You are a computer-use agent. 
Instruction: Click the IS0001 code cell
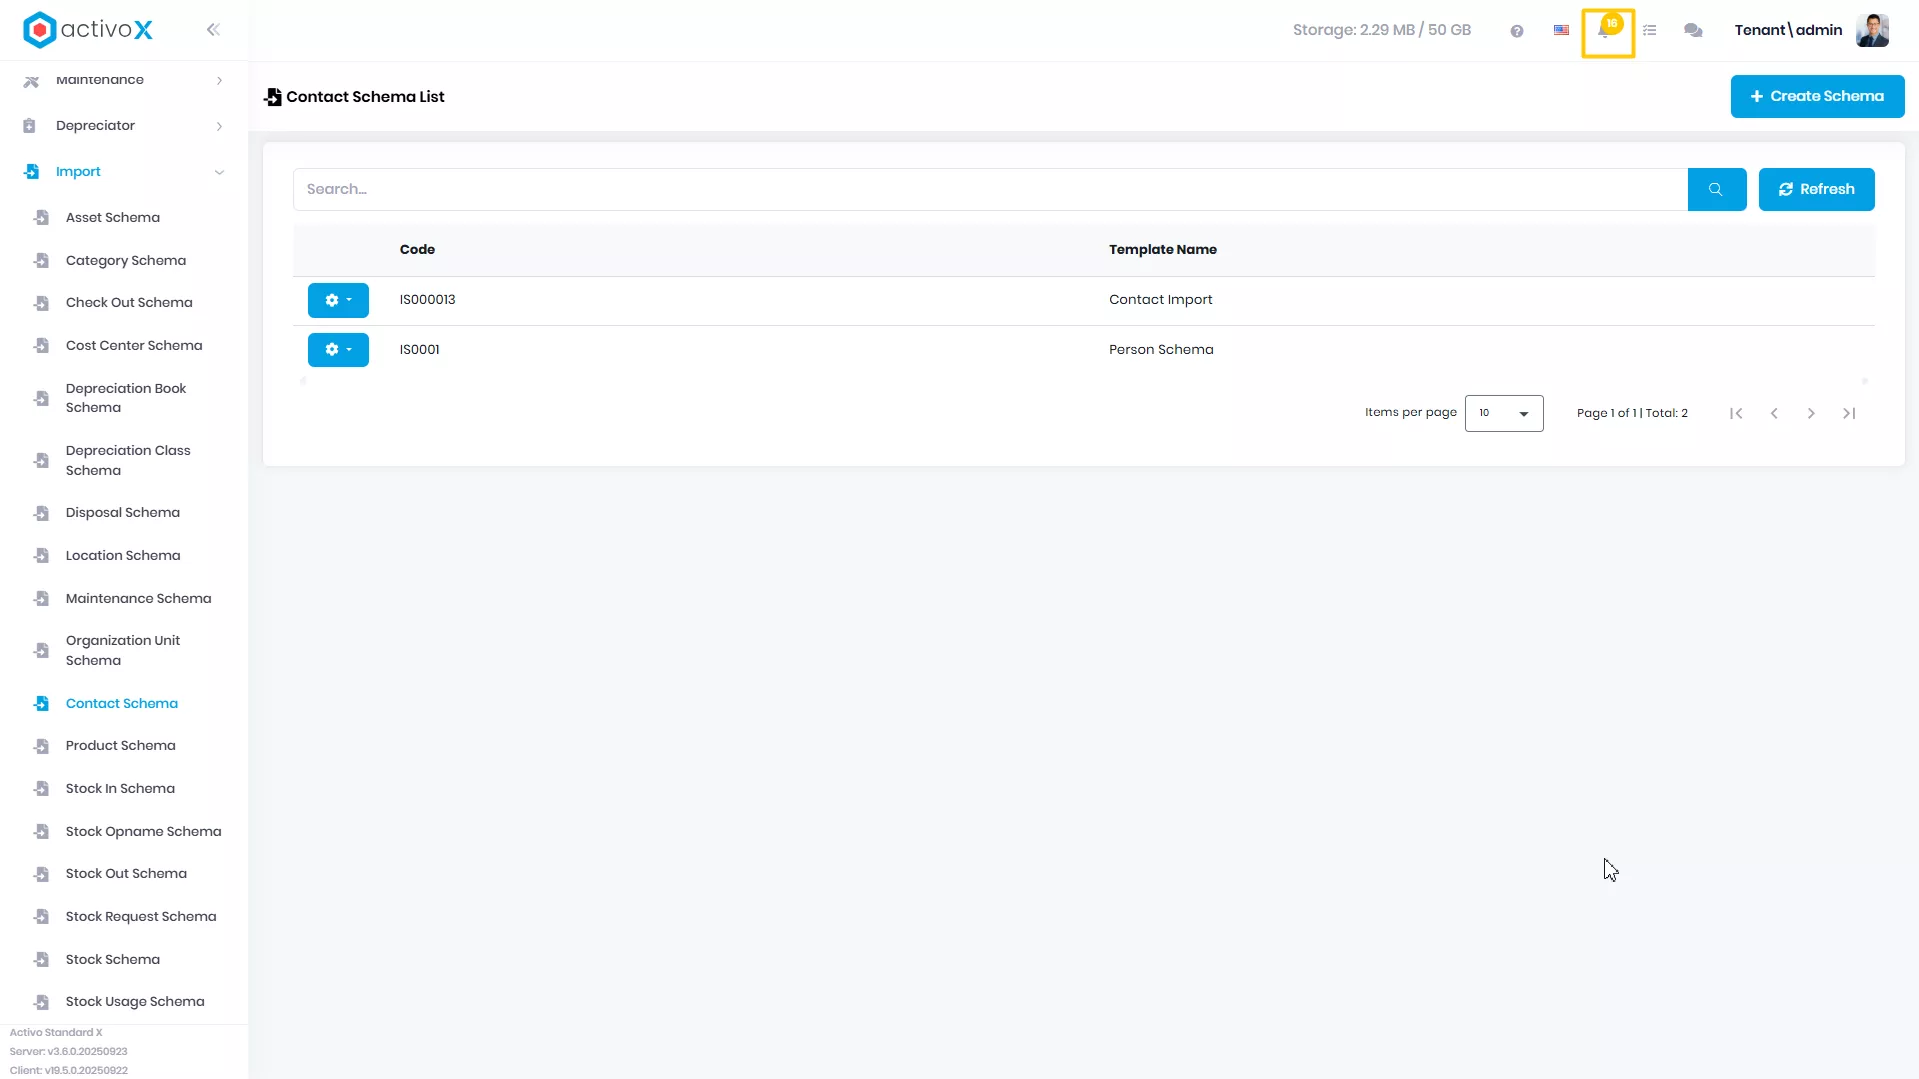pyautogui.click(x=419, y=350)
